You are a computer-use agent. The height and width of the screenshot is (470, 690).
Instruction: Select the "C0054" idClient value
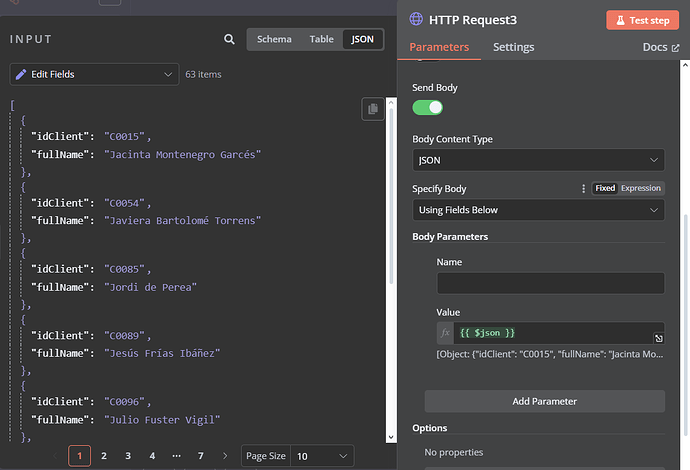tap(125, 203)
